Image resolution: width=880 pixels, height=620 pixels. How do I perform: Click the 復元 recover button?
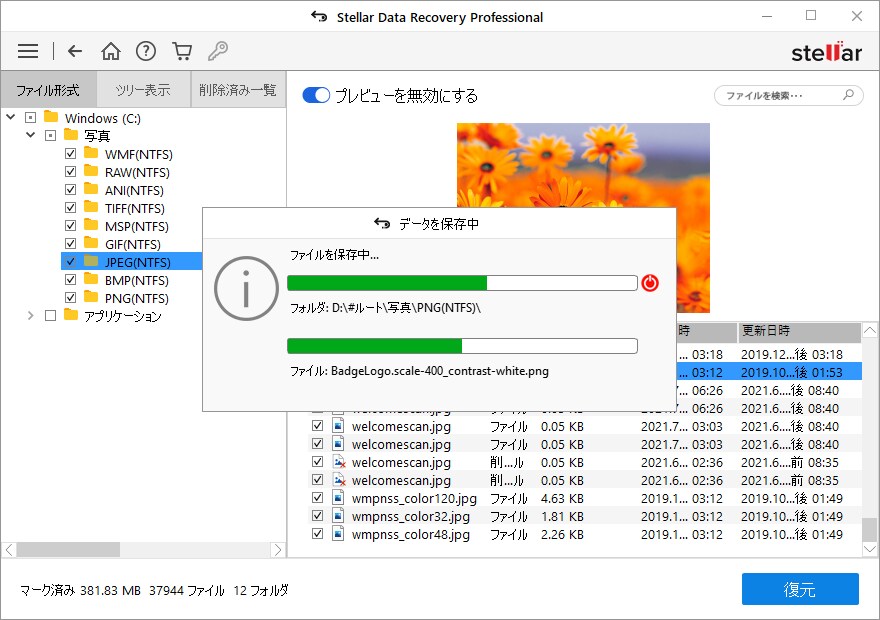tap(800, 589)
